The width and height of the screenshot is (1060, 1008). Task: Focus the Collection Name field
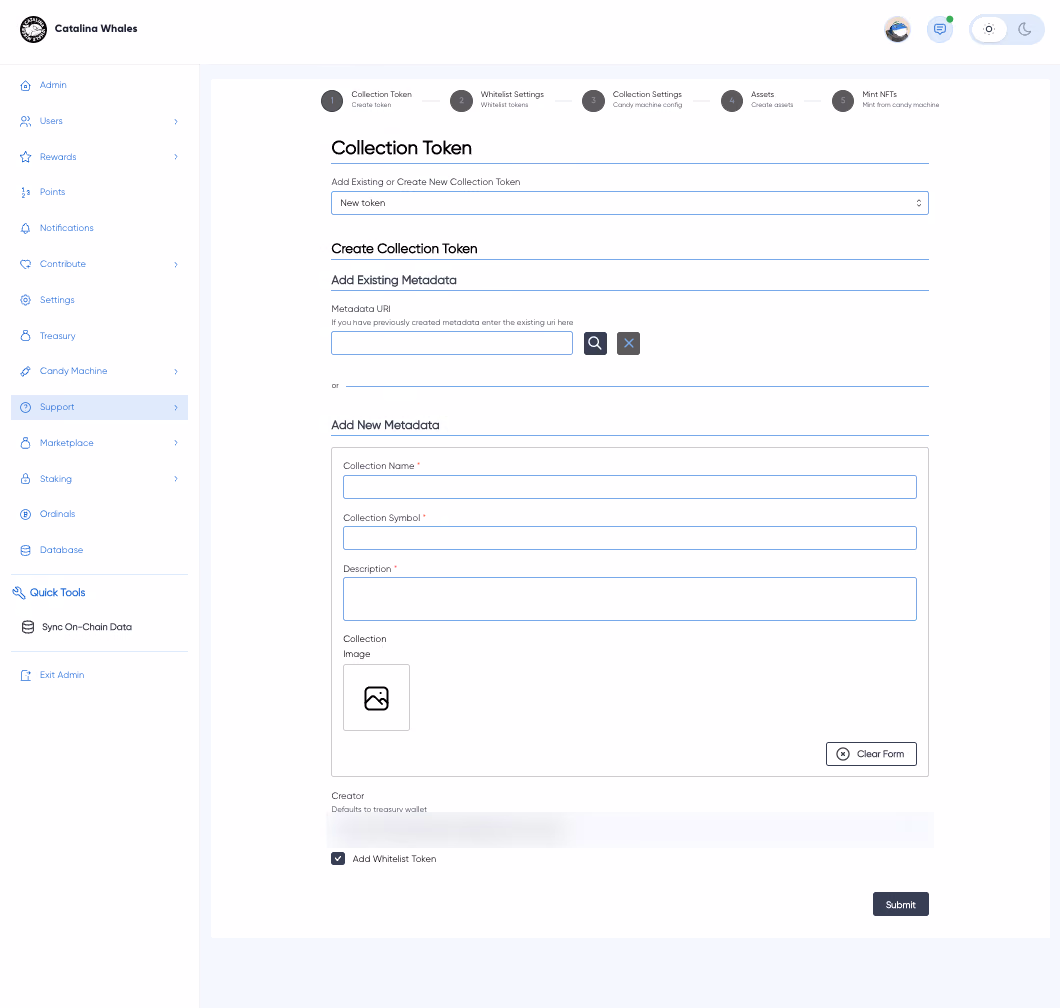click(x=629, y=487)
